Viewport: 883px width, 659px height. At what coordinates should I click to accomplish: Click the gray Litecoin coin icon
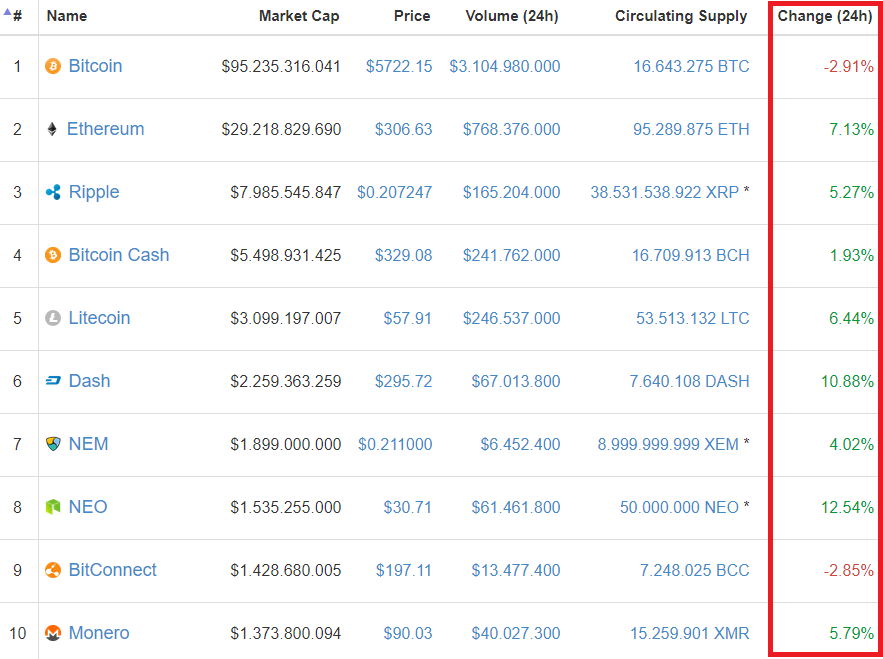point(53,319)
